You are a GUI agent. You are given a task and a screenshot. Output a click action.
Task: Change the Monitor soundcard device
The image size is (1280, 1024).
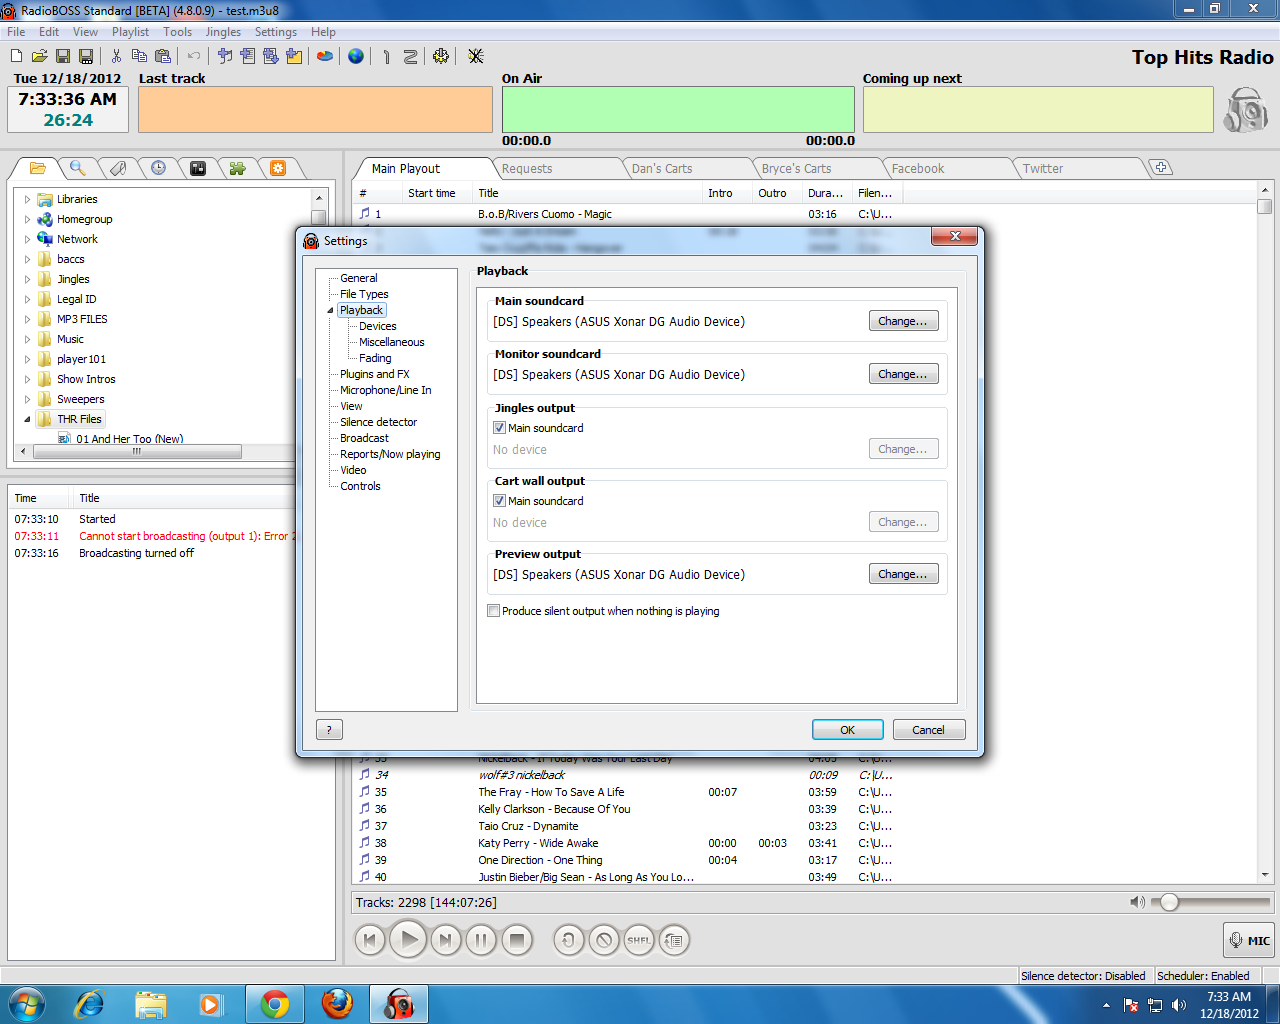tap(903, 374)
